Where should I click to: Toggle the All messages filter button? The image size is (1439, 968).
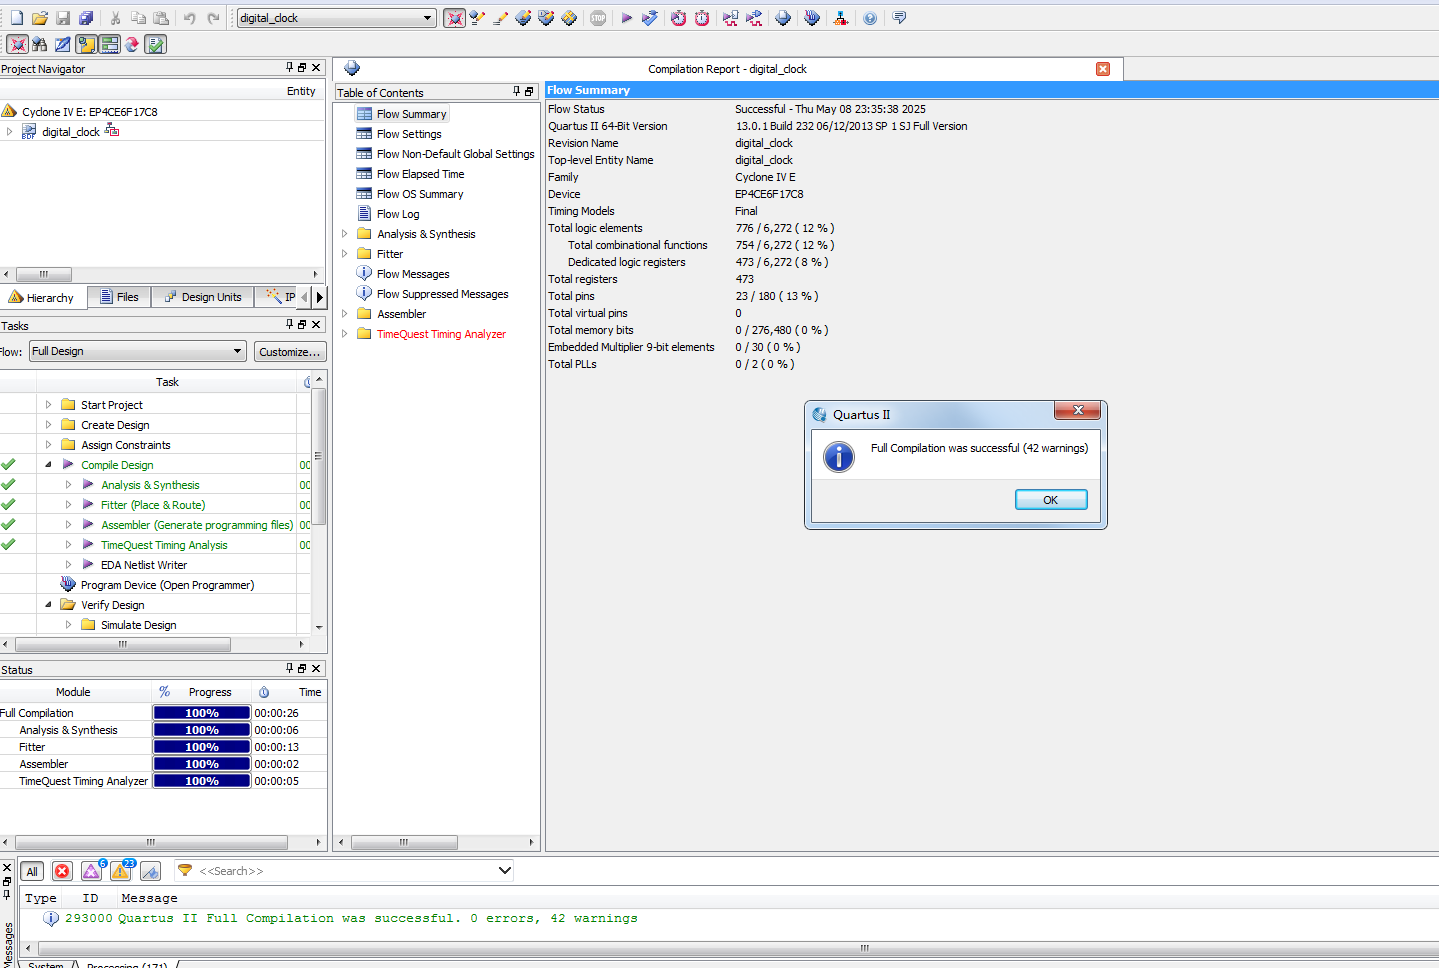pyautogui.click(x=32, y=871)
